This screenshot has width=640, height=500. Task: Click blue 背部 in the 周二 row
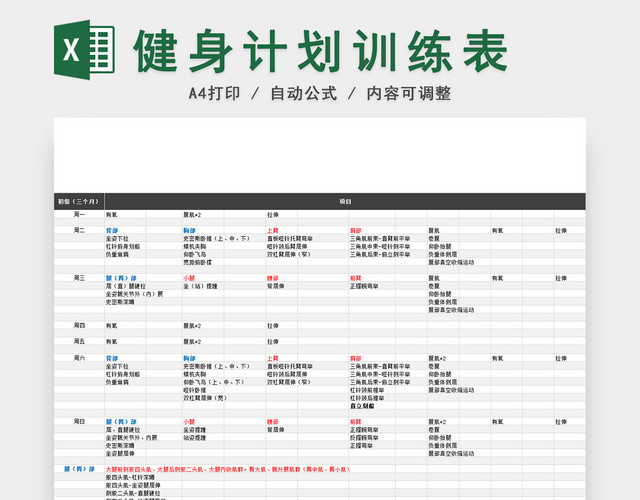click(x=112, y=231)
